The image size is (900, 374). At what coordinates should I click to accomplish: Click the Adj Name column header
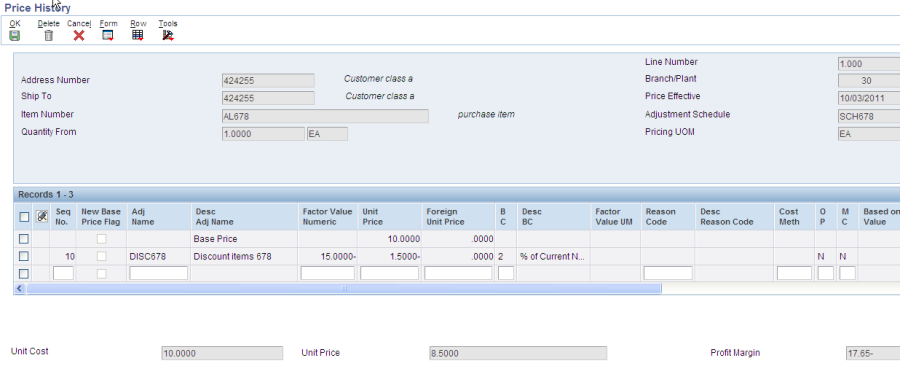(x=158, y=217)
